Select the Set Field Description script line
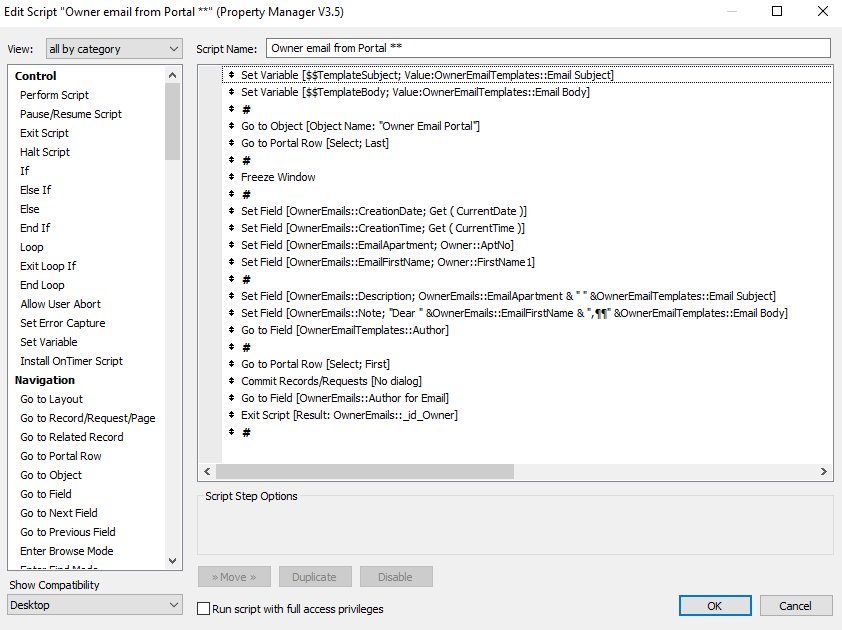Viewport: 842px width, 630px height. click(509, 296)
